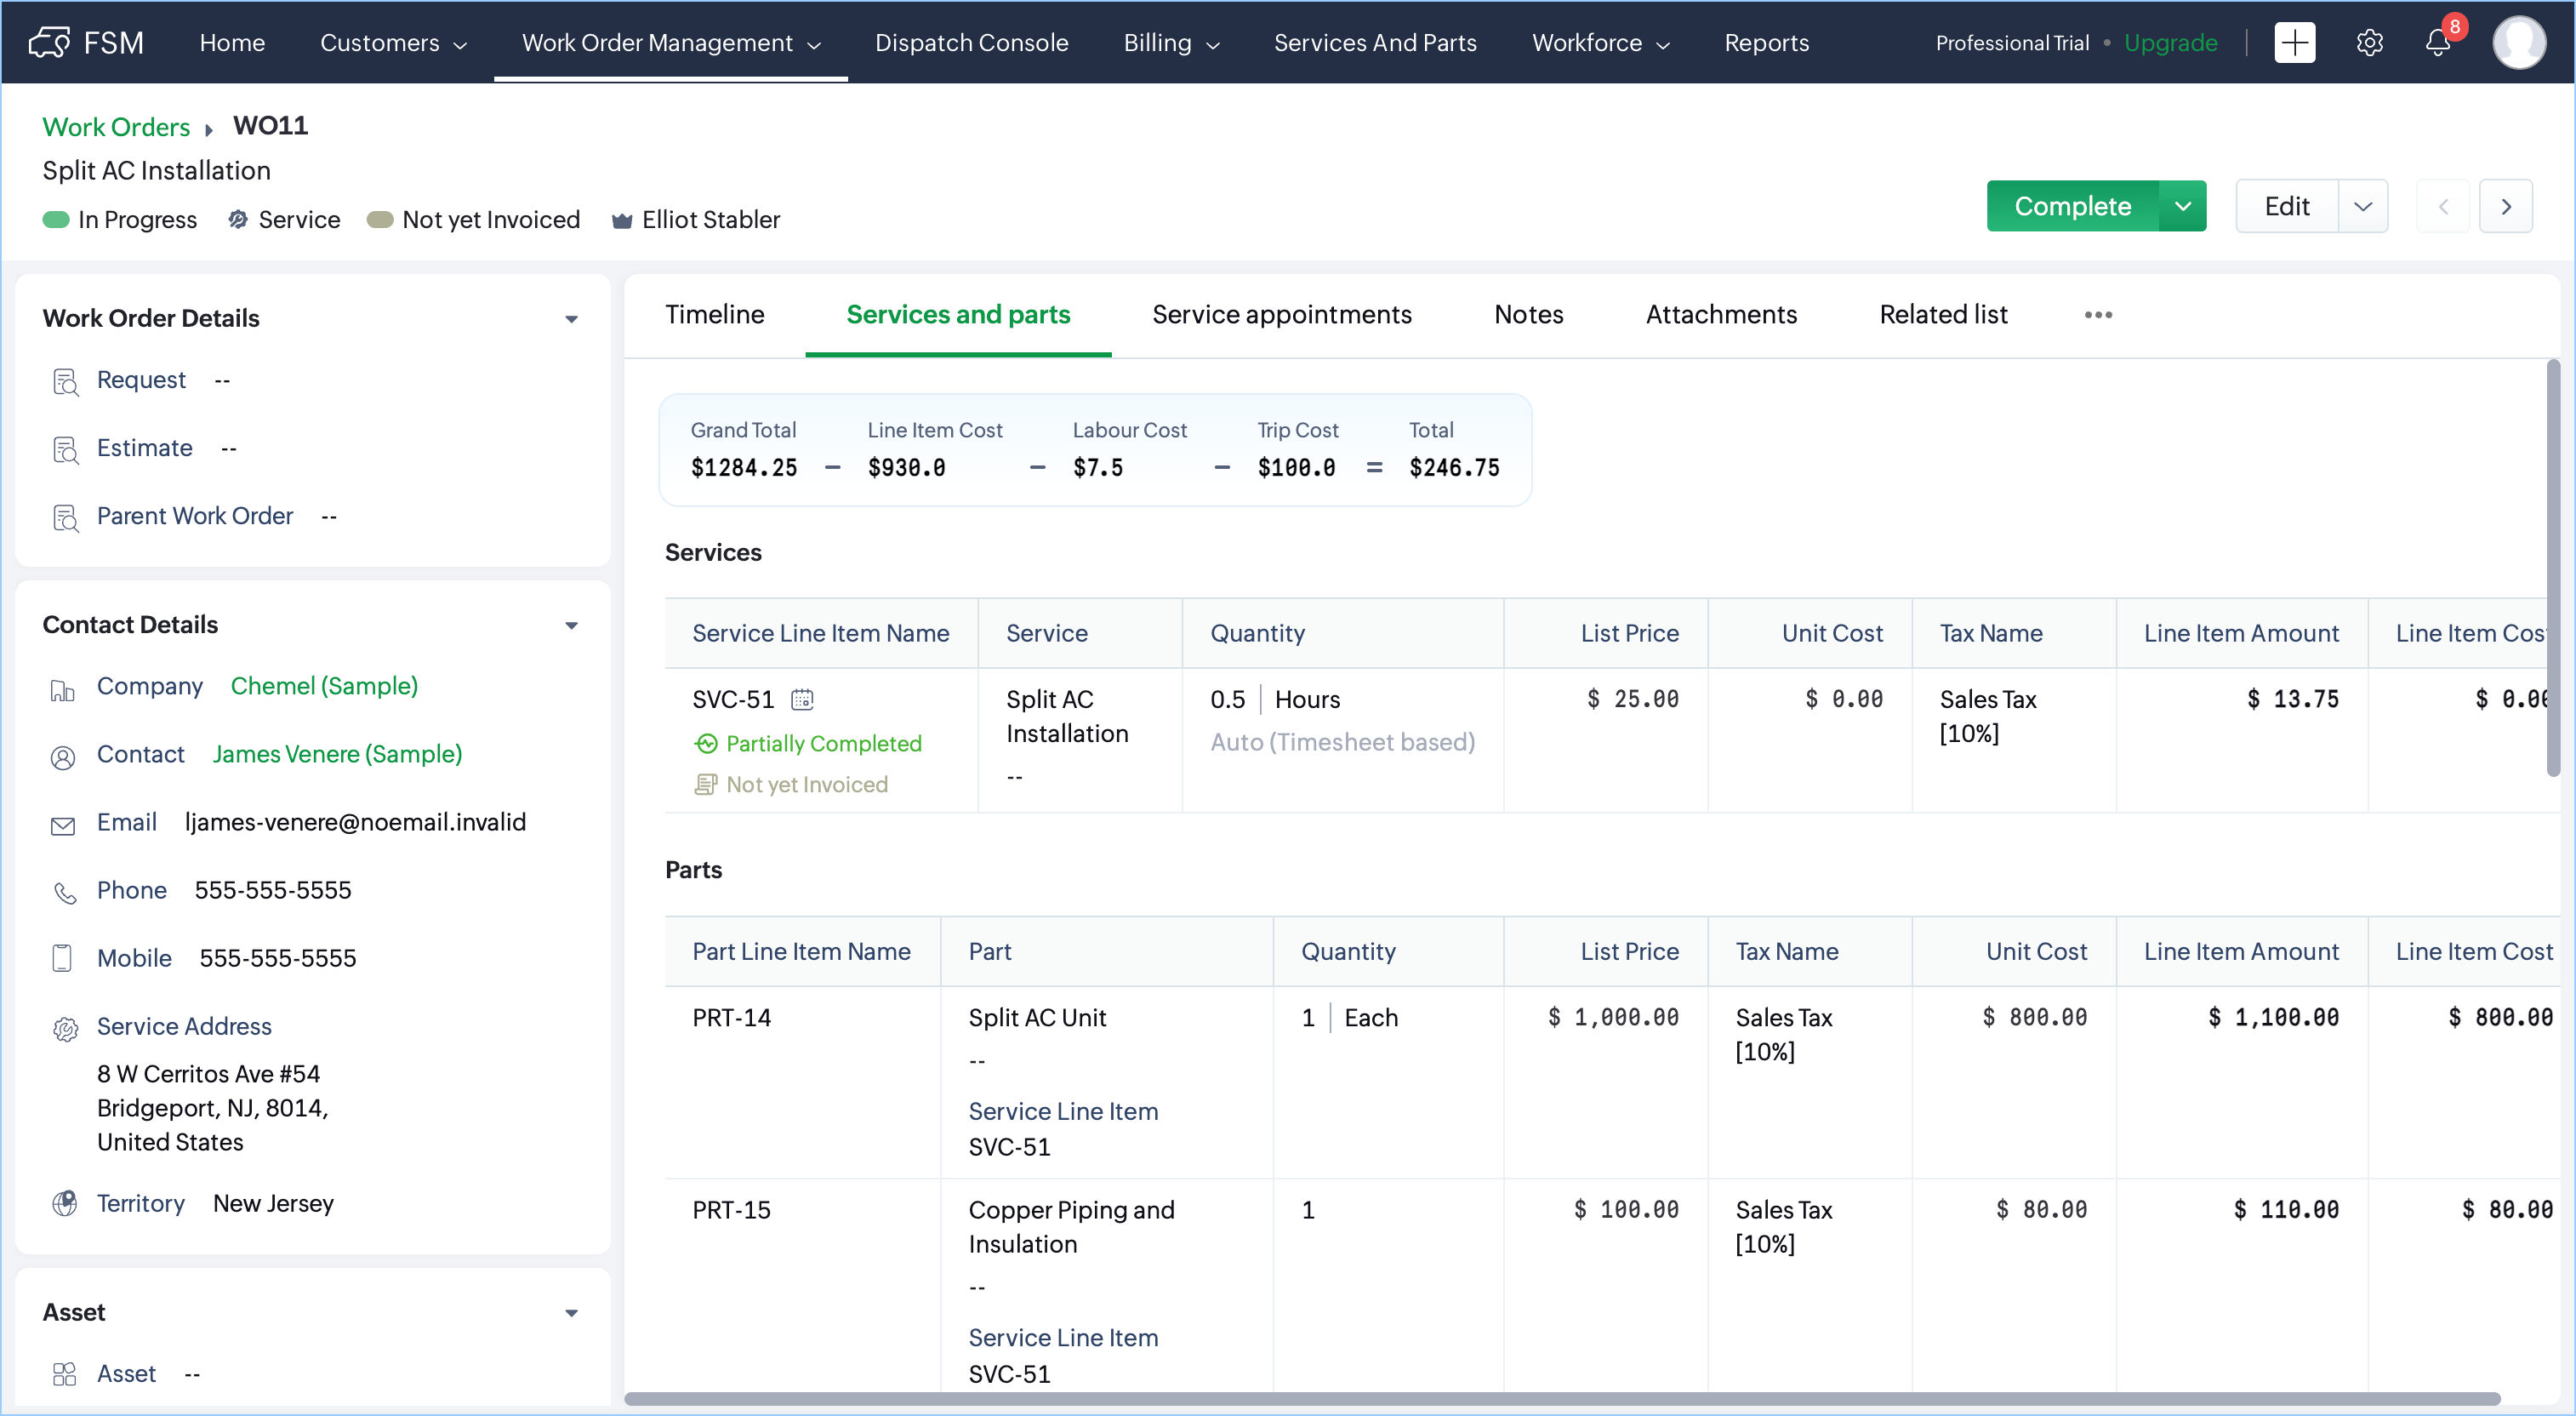The height and width of the screenshot is (1416, 2576).
Task: Collapse the Contact Details section
Action: point(571,626)
